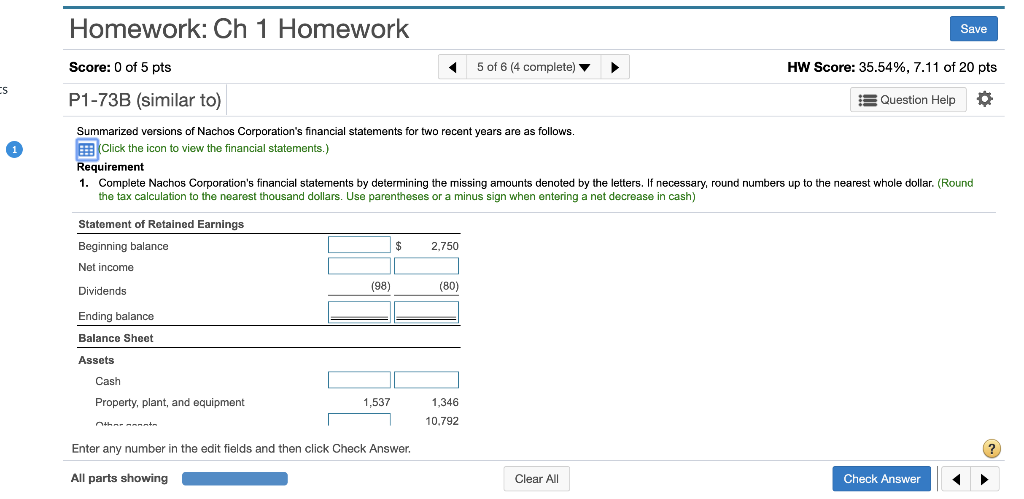Click the 'Requirement' heading

coord(110,167)
